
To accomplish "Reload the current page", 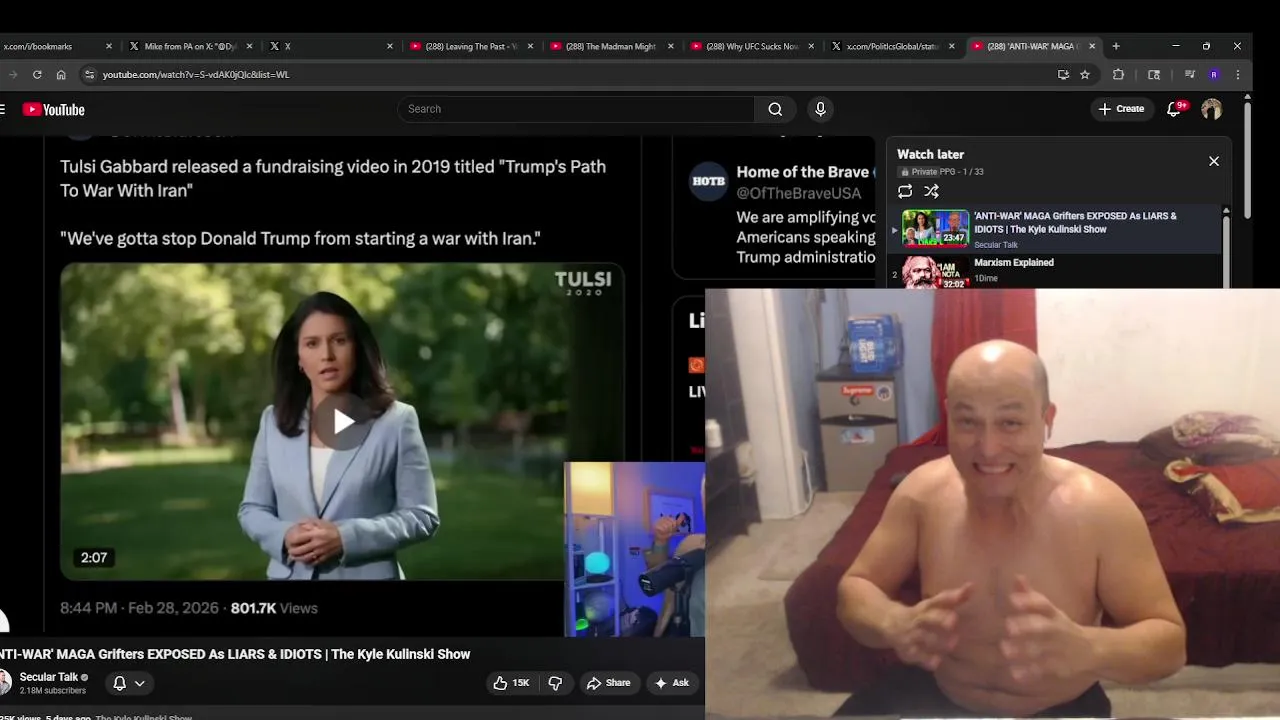I will [37, 74].
